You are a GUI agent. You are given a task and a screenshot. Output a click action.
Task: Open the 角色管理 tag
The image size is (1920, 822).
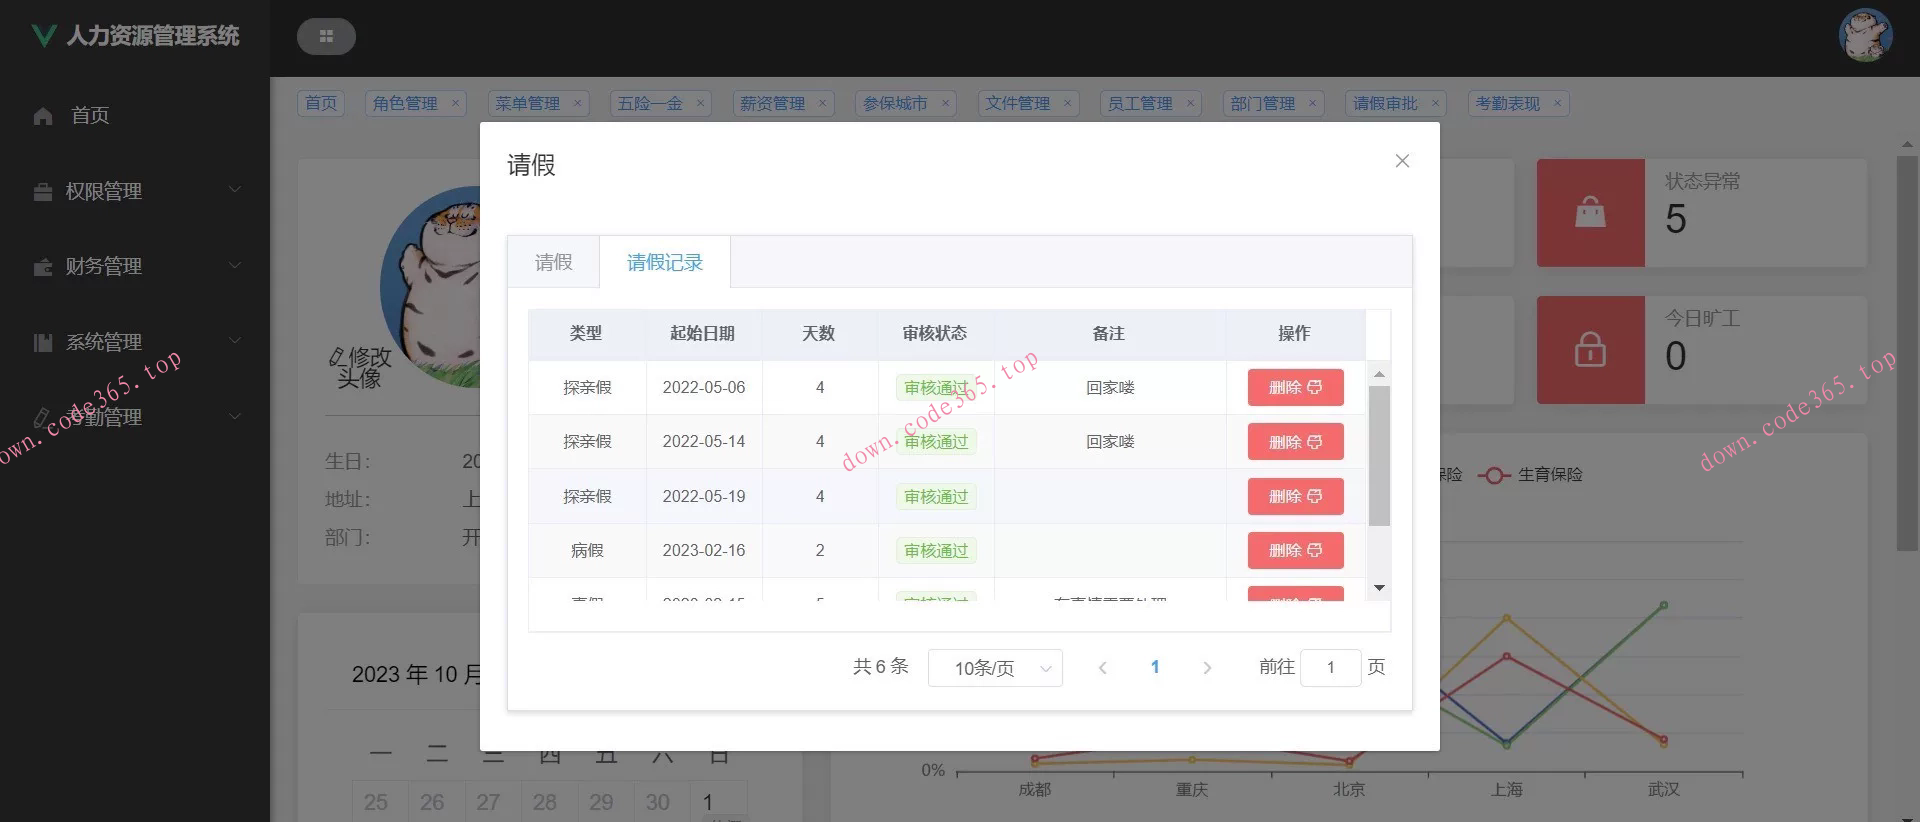(405, 103)
